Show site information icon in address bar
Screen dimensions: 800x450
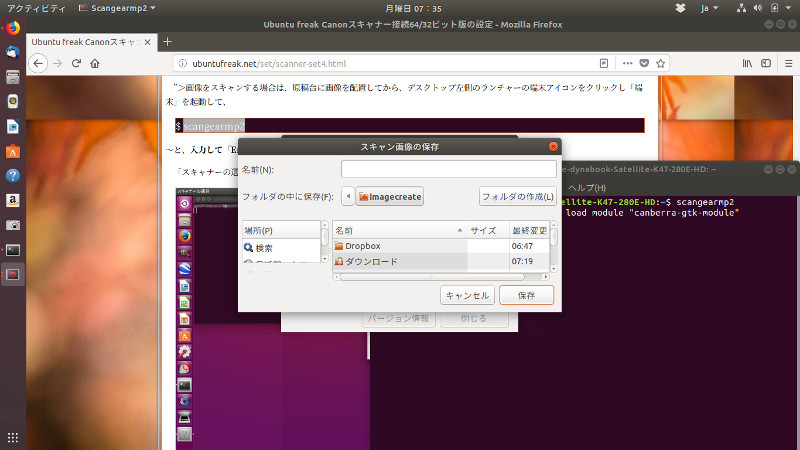(182, 63)
